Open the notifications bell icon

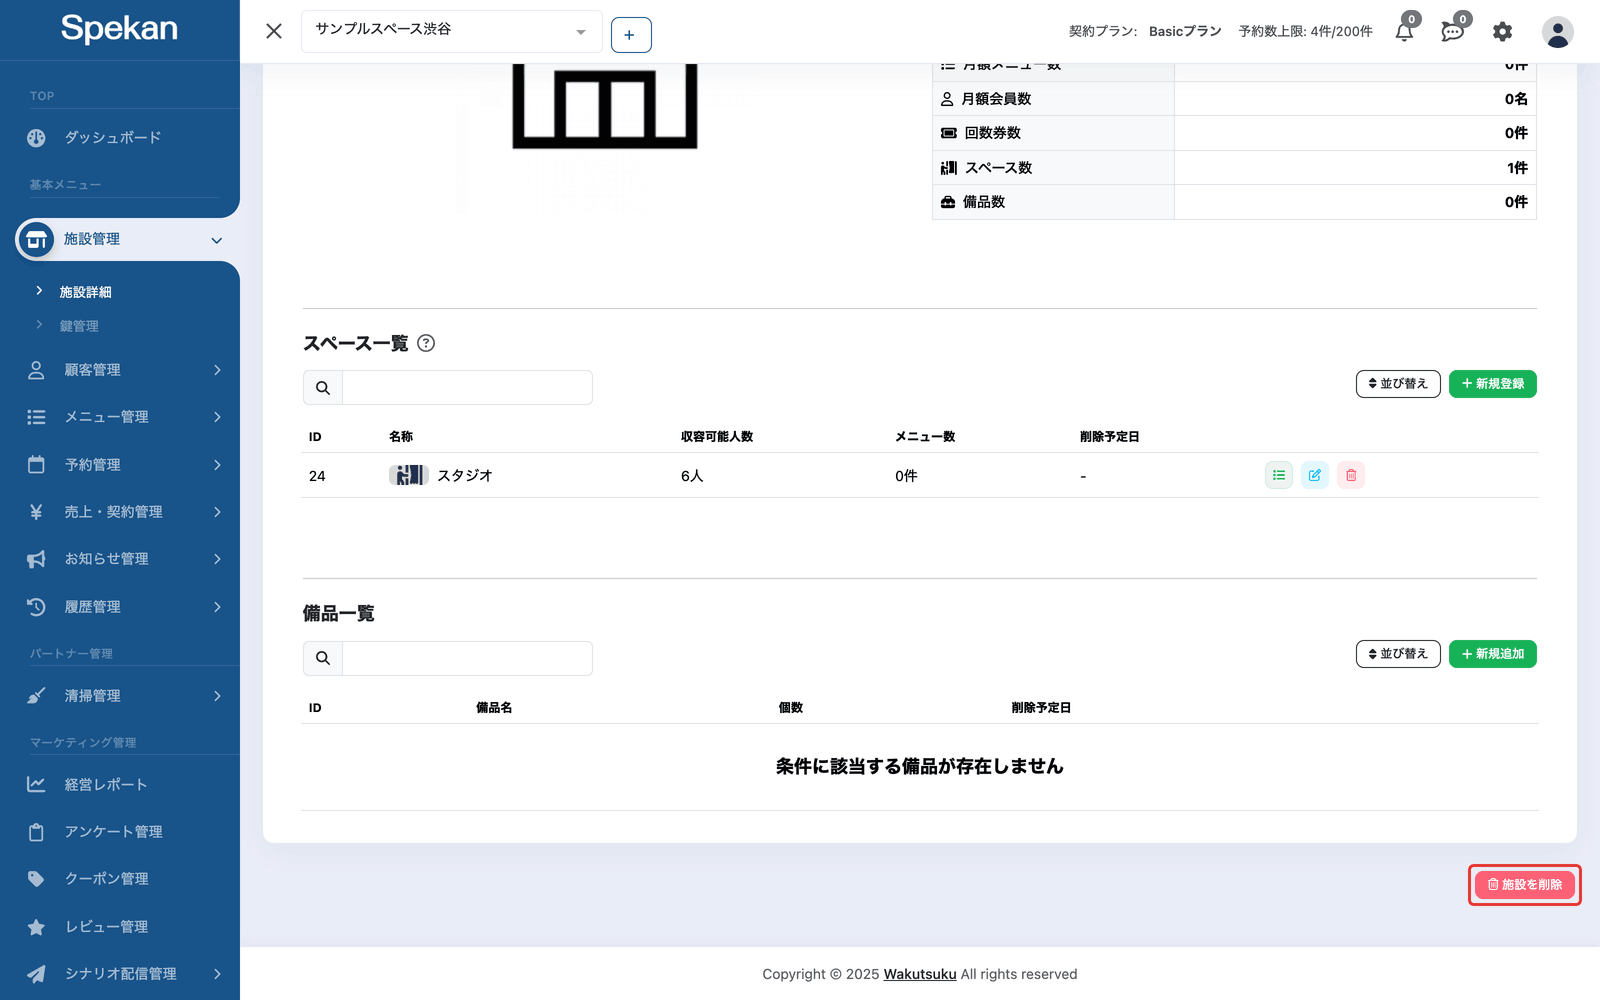pyautogui.click(x=1404, y=32)
